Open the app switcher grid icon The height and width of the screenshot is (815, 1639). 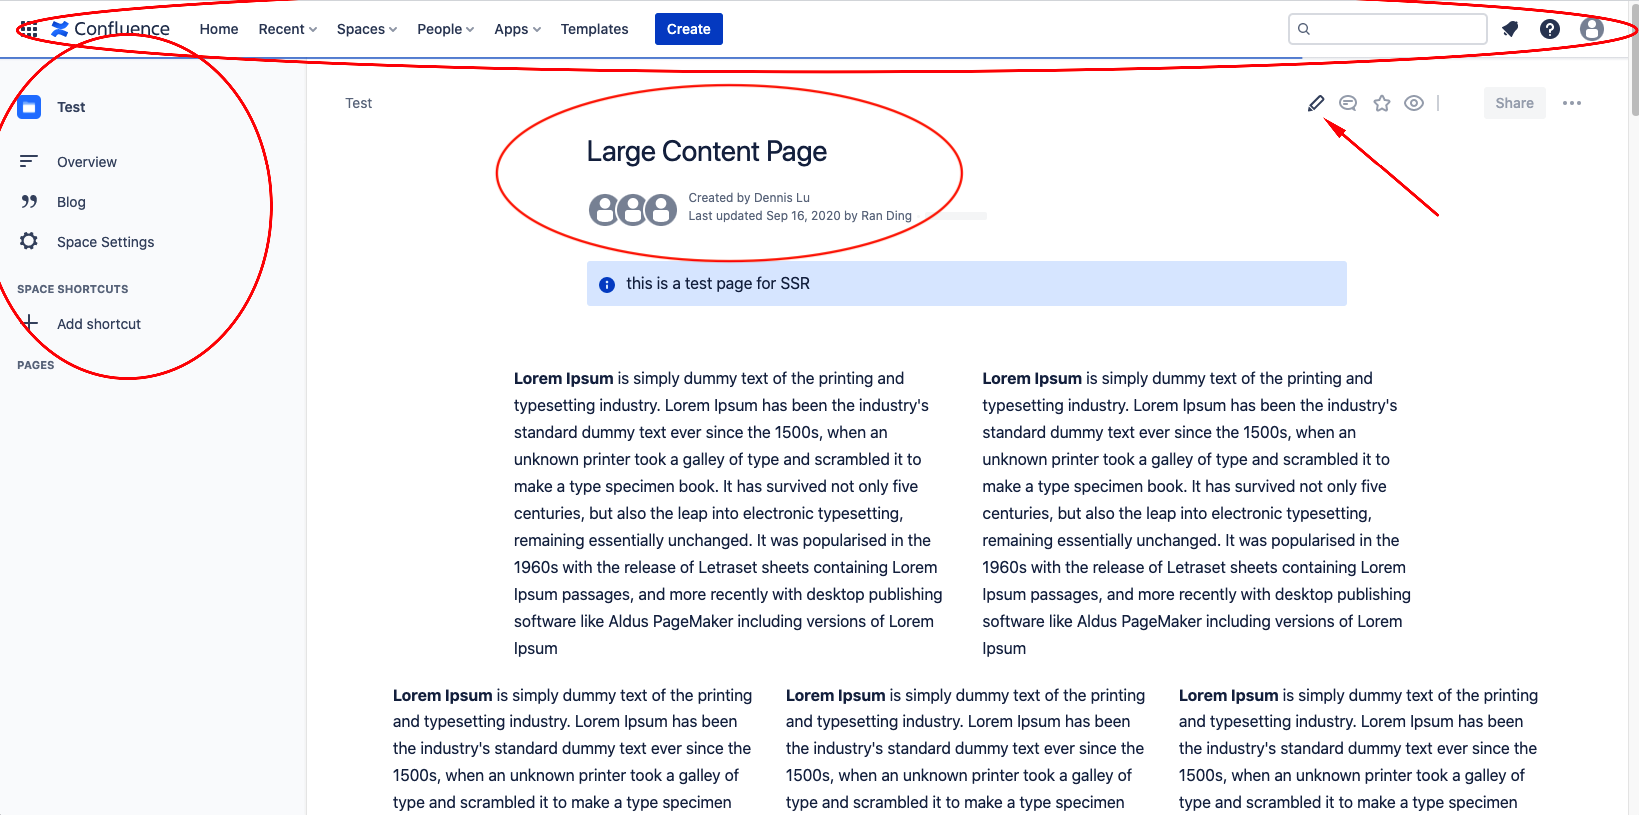point(29,29)
